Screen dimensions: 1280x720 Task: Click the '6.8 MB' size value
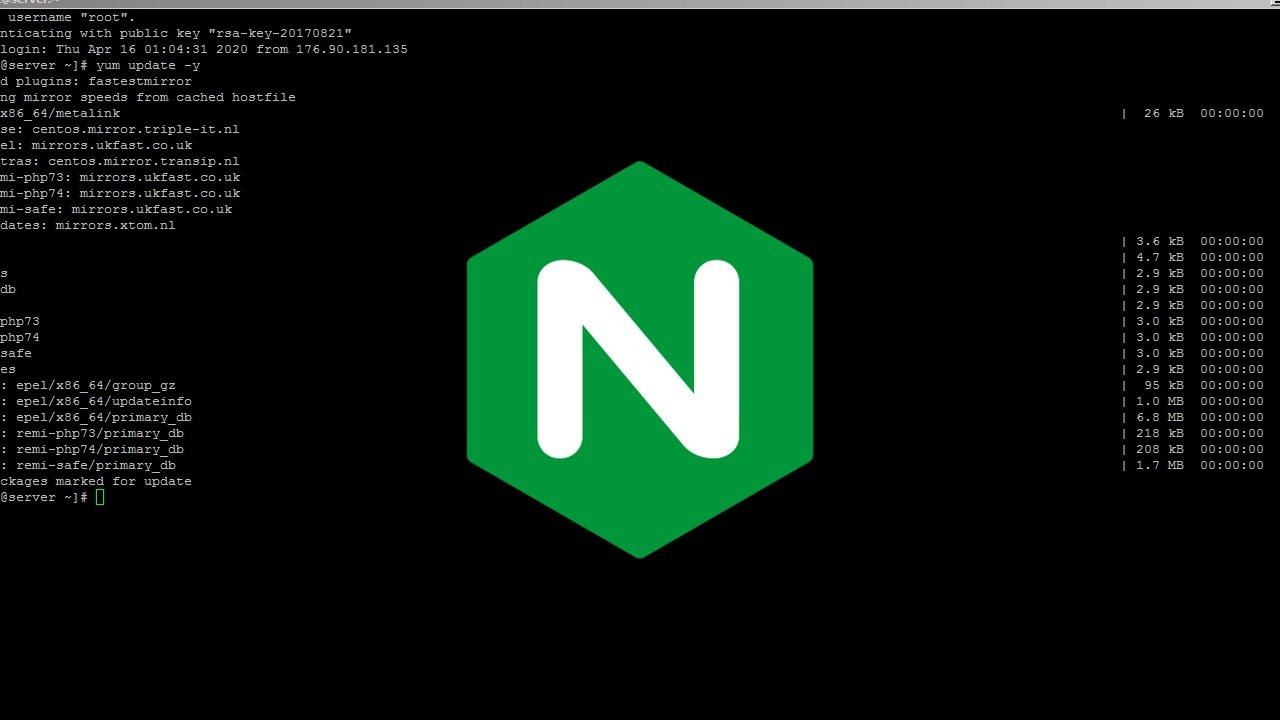click(1160, 417)
